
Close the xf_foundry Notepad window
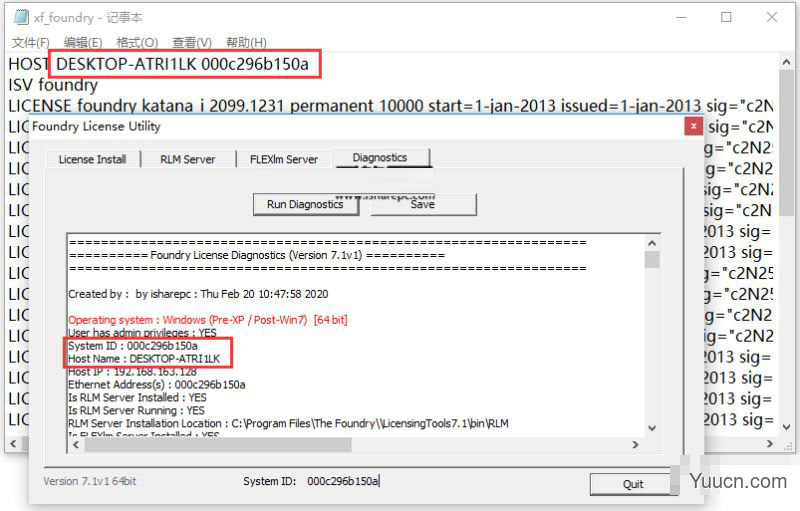point(772,17)
